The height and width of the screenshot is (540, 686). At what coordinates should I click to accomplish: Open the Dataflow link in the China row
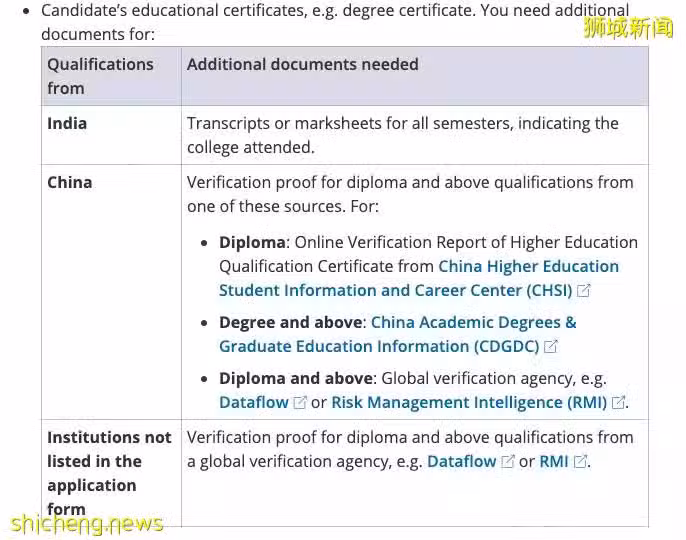254,402
